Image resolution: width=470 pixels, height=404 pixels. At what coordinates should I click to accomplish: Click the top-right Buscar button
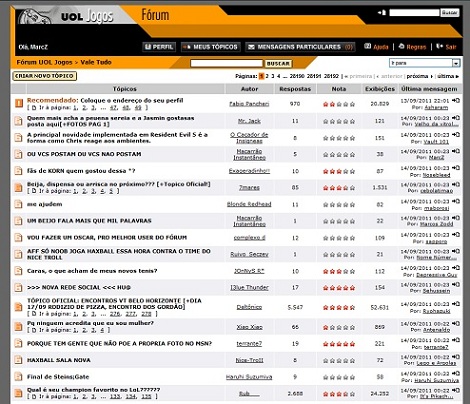click(x=449, y=13)
